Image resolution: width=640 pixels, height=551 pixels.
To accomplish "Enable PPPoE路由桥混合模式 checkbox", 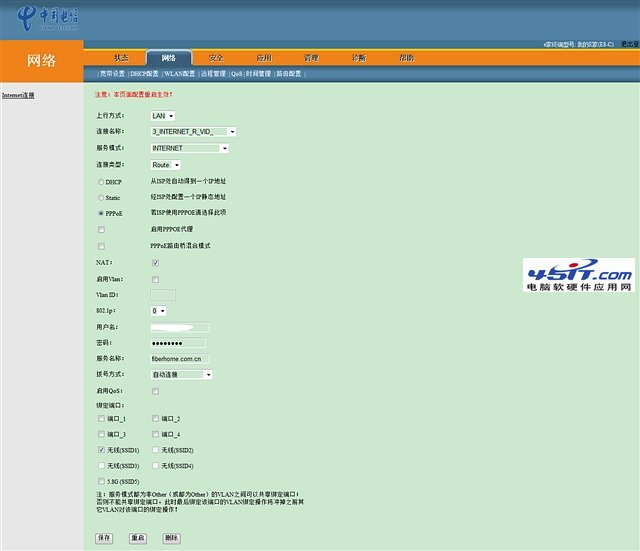I will [x=101, y=247].
